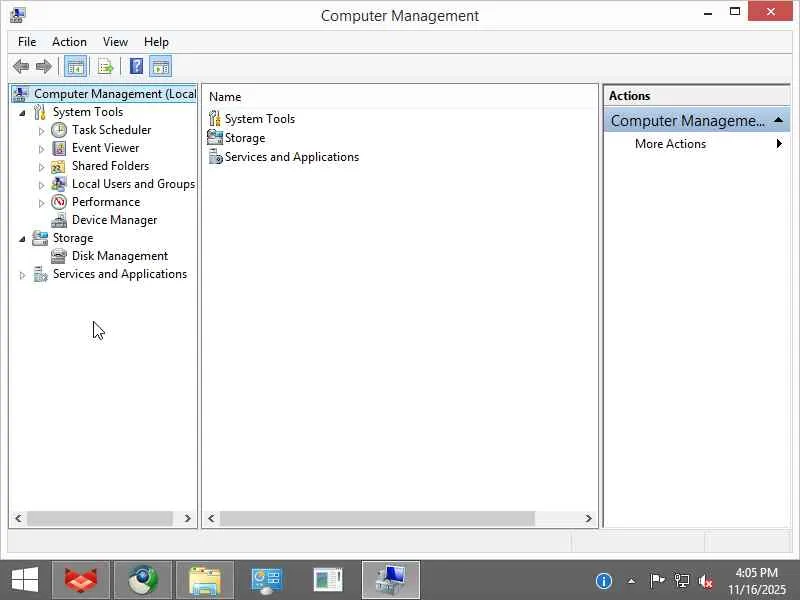Expand the Event Viewer node
The height and width of the screenshot is (600, 800).
coord(41,149)
